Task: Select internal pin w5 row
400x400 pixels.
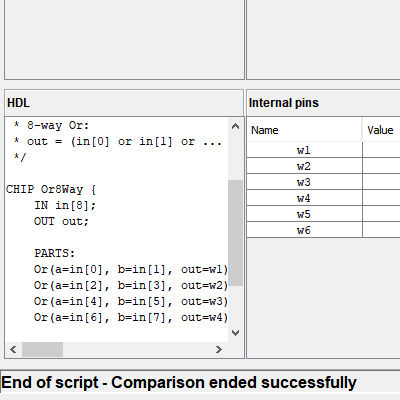Action: [x=323, y=214]
